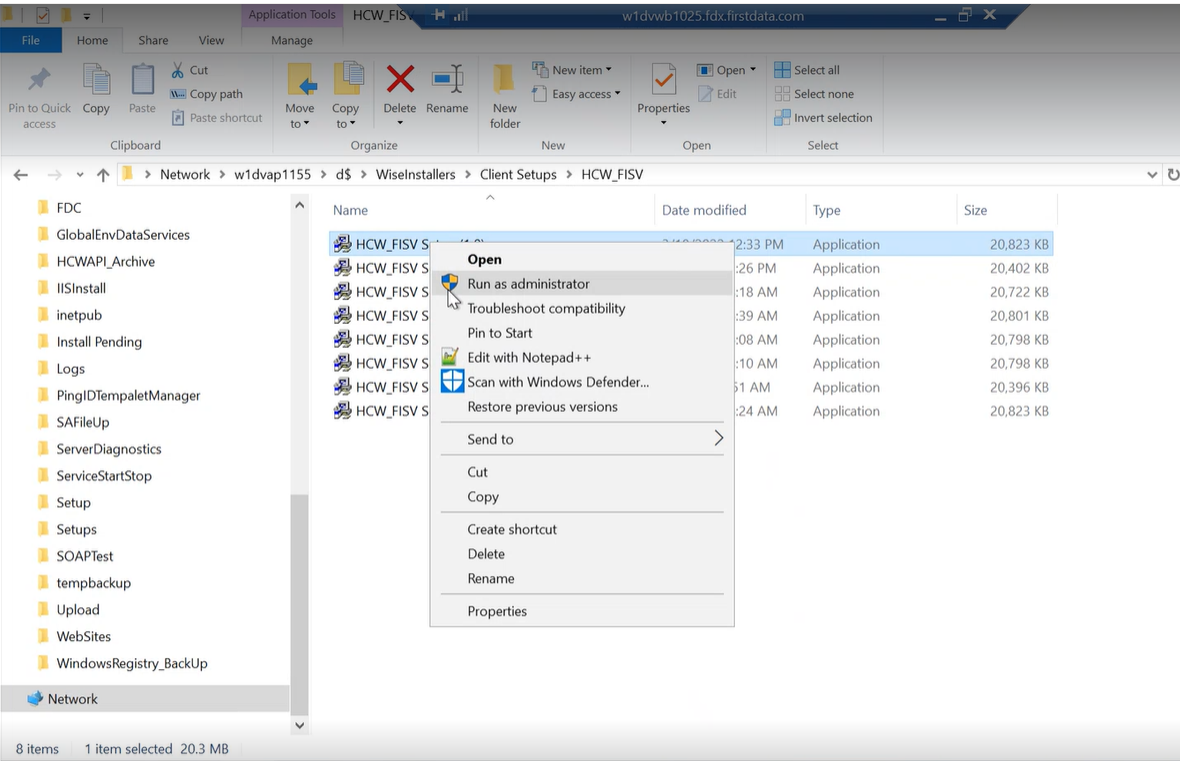Sort by the Name column header
Viewport: 1180px width, 761px height.
tap(351, 210)
